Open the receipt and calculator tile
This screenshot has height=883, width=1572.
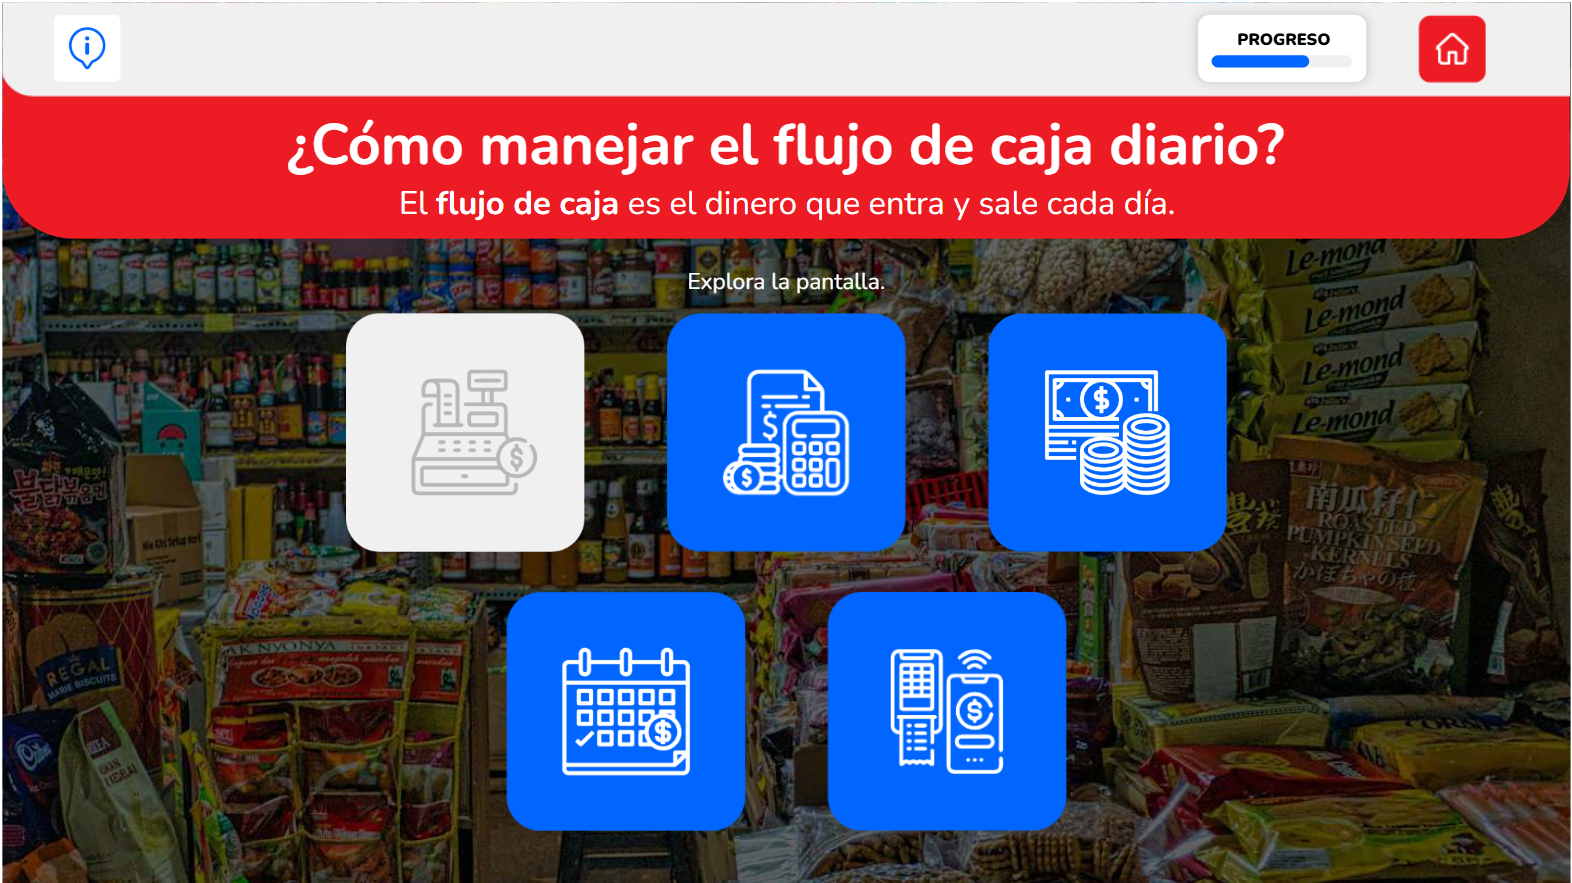pyautogui.click(x=786, y=432)
